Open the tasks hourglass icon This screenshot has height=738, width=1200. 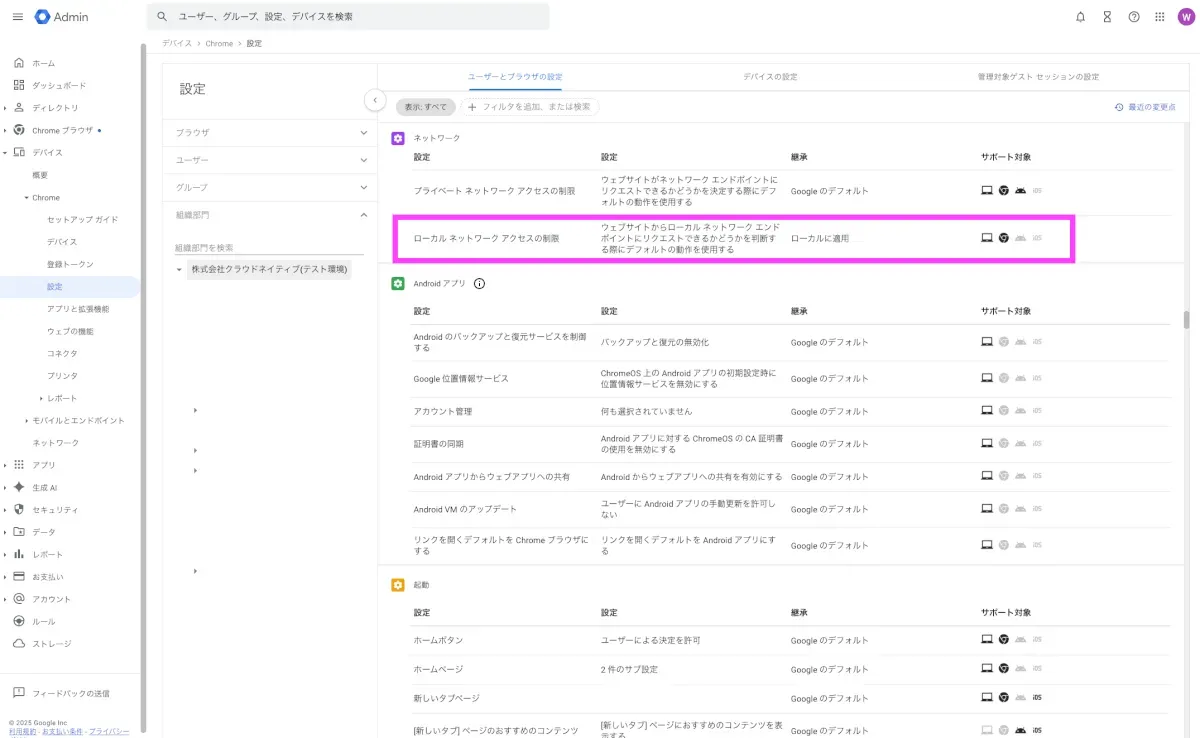pyautogui.click(x=1107, y=17)
